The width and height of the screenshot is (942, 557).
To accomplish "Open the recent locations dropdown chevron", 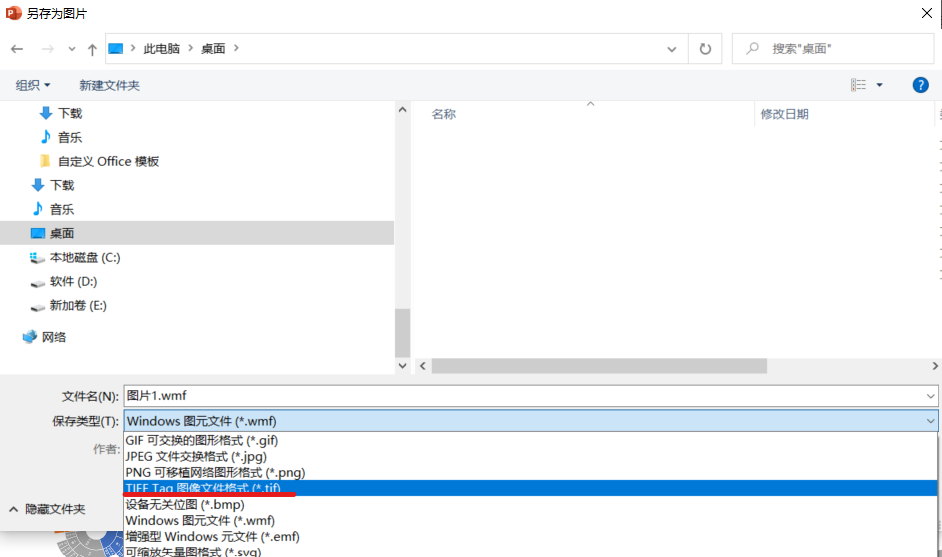I will [x=71, y=49].
